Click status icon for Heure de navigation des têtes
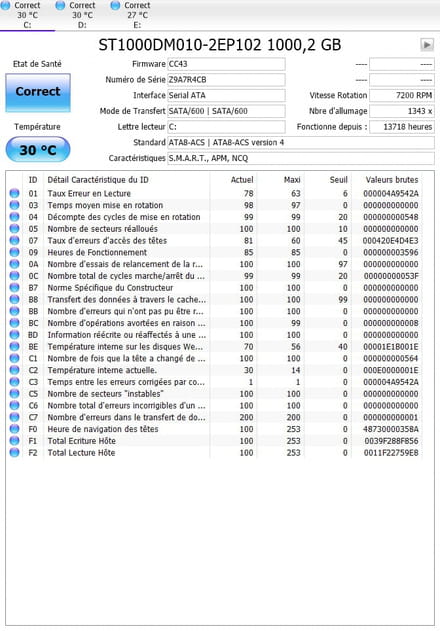This screenshot has height=631, width=440. click(x=14, y=429)
